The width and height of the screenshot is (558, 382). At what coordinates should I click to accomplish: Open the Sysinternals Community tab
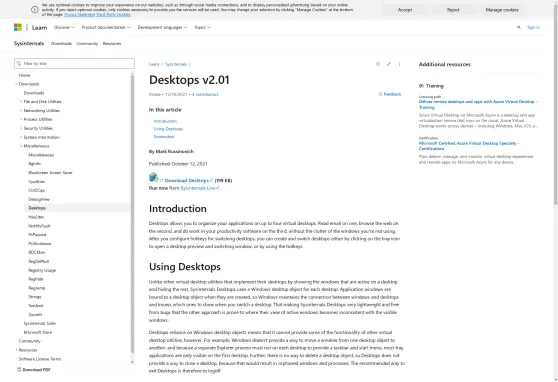click(x=87, y=43)
